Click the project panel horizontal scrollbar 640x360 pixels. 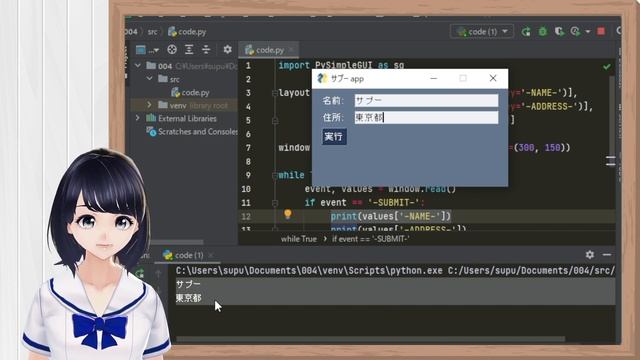click(176, 242)
